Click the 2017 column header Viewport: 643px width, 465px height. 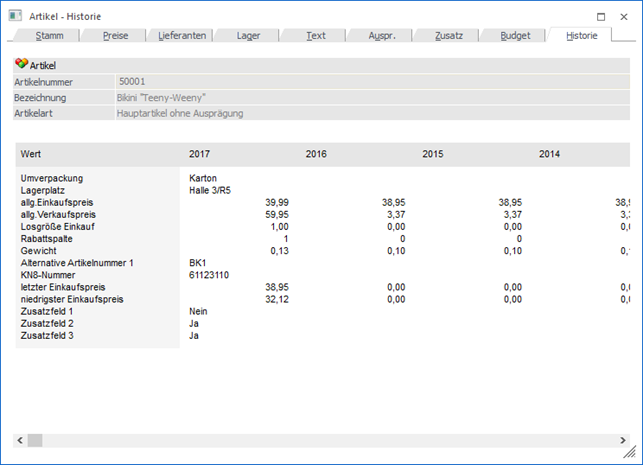(x=200, y=154)
